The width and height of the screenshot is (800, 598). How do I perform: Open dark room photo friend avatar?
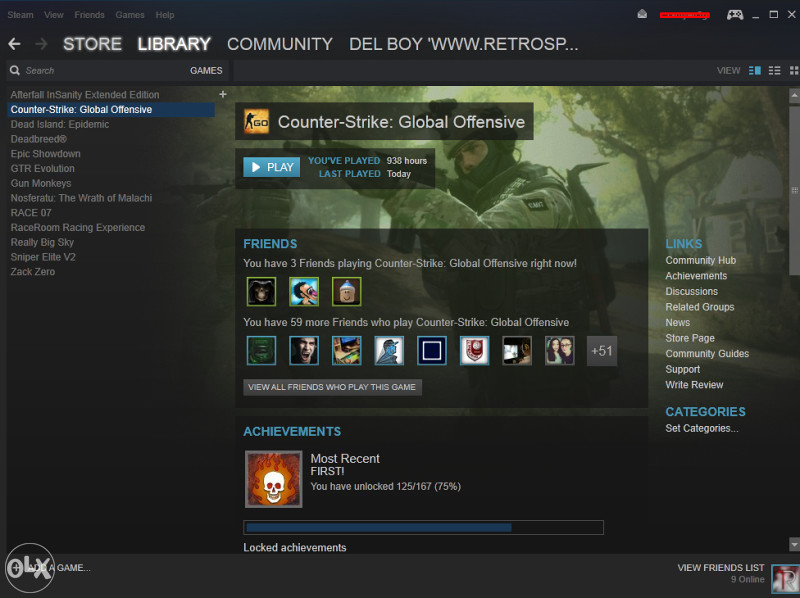pyautogui.click(x=517, y=351)
